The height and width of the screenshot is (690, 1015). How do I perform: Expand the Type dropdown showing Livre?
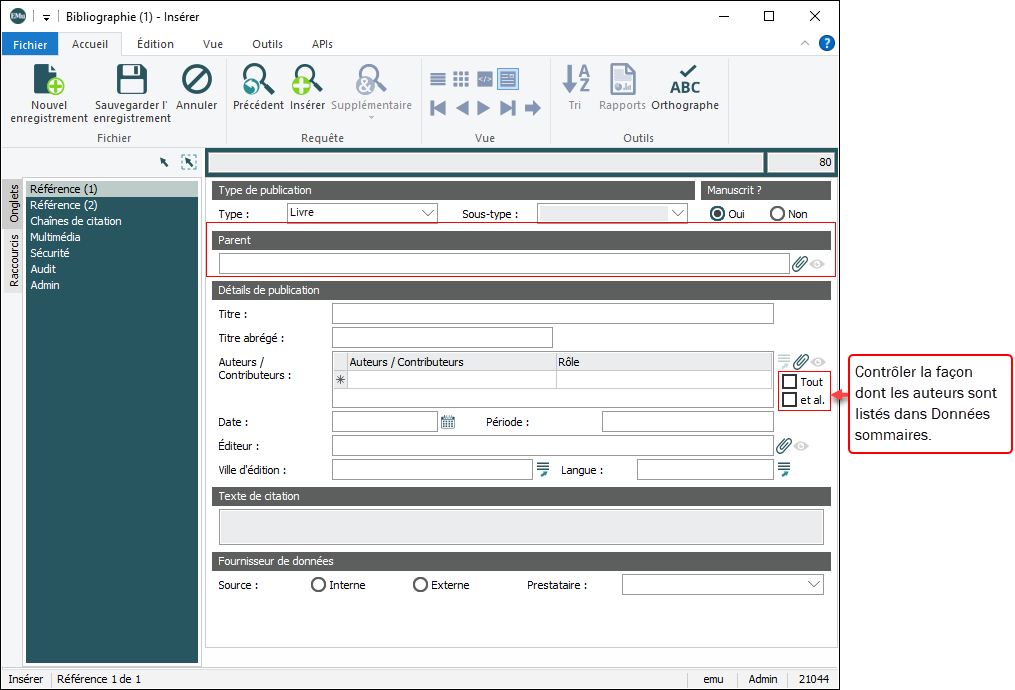tap(428, 213)
